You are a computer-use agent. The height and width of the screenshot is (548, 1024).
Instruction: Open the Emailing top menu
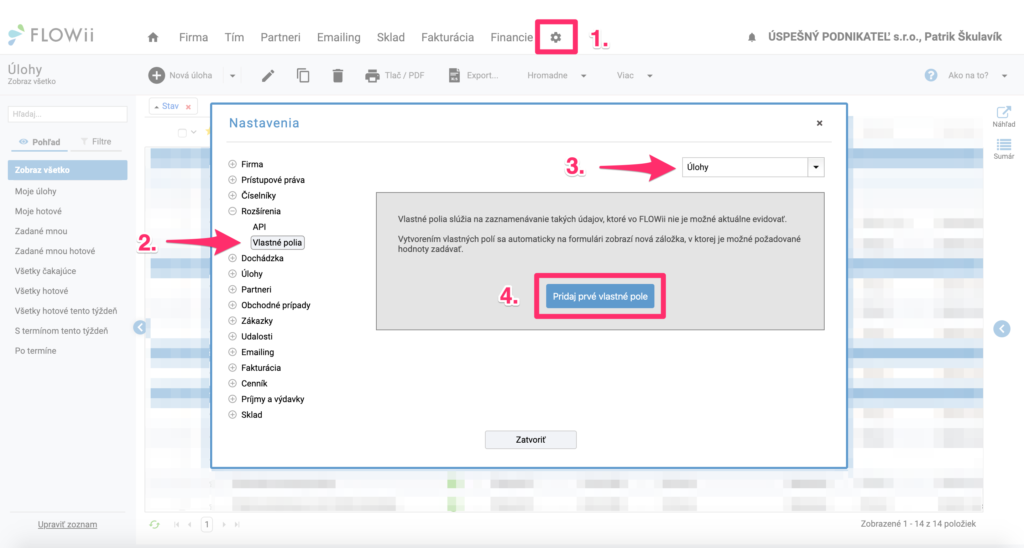tap(338, 37)
